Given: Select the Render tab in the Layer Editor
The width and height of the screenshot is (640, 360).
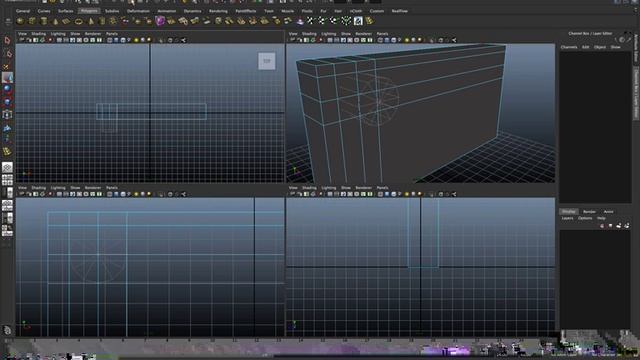Looking at the screenshot, I should 589,211.
